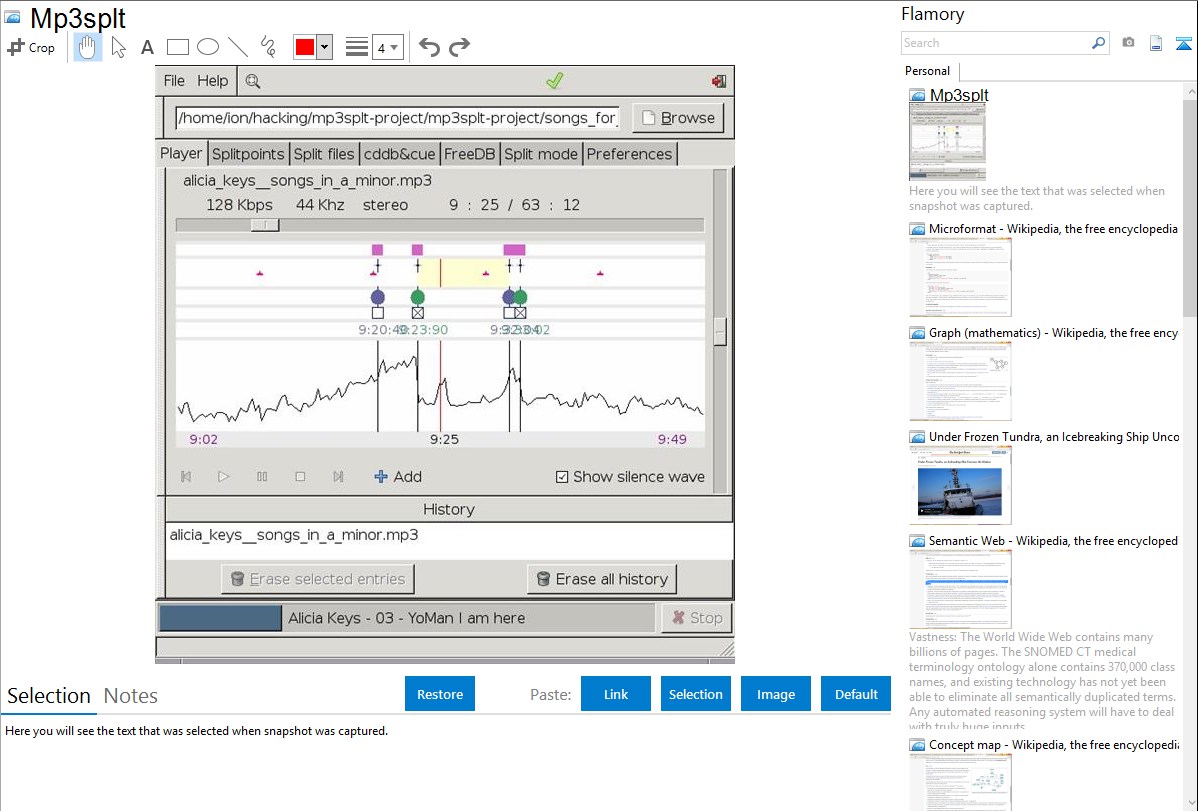The image size is (1198, 811).
Task: Open the Personal tab
Action: point(927,71)
